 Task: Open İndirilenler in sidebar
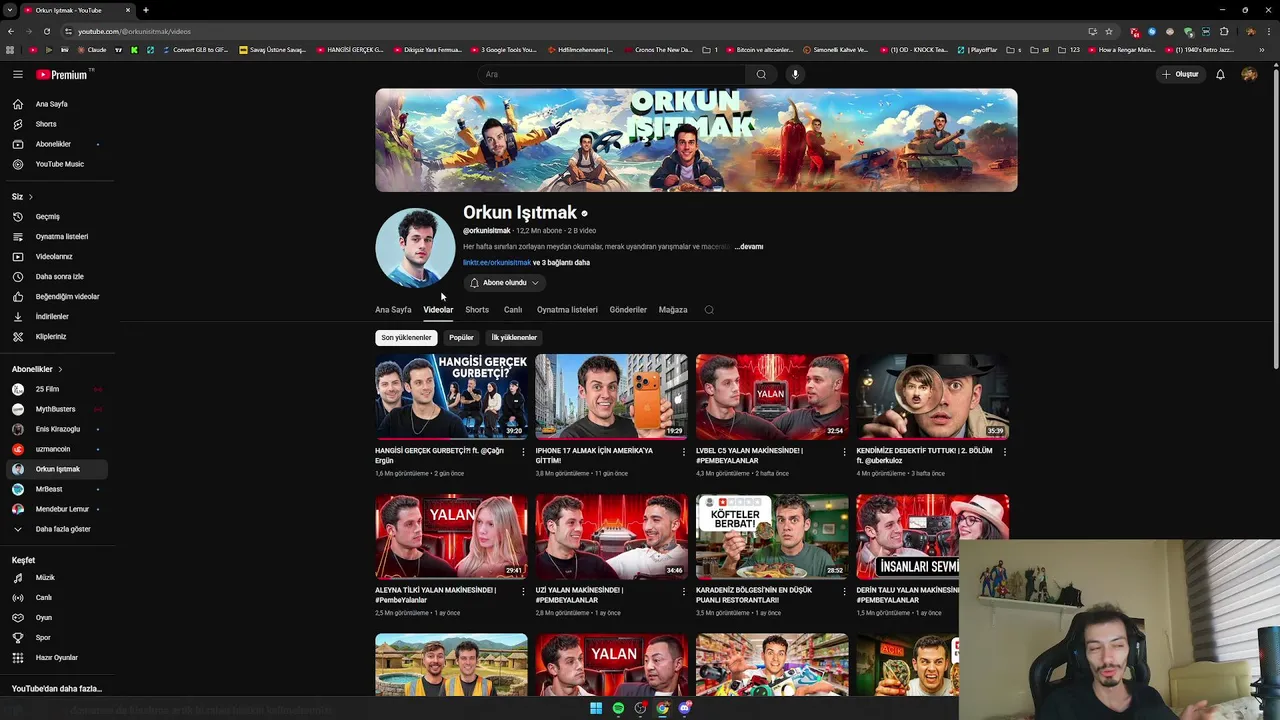[52, 317]
